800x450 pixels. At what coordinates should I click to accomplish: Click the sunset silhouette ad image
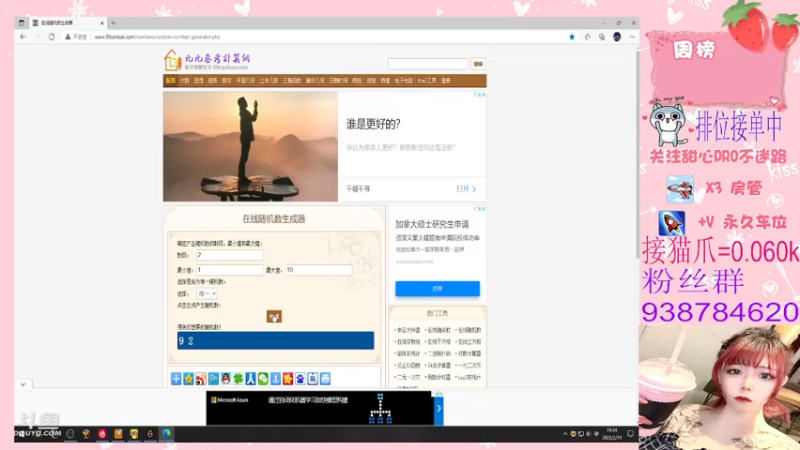(251, 146)
